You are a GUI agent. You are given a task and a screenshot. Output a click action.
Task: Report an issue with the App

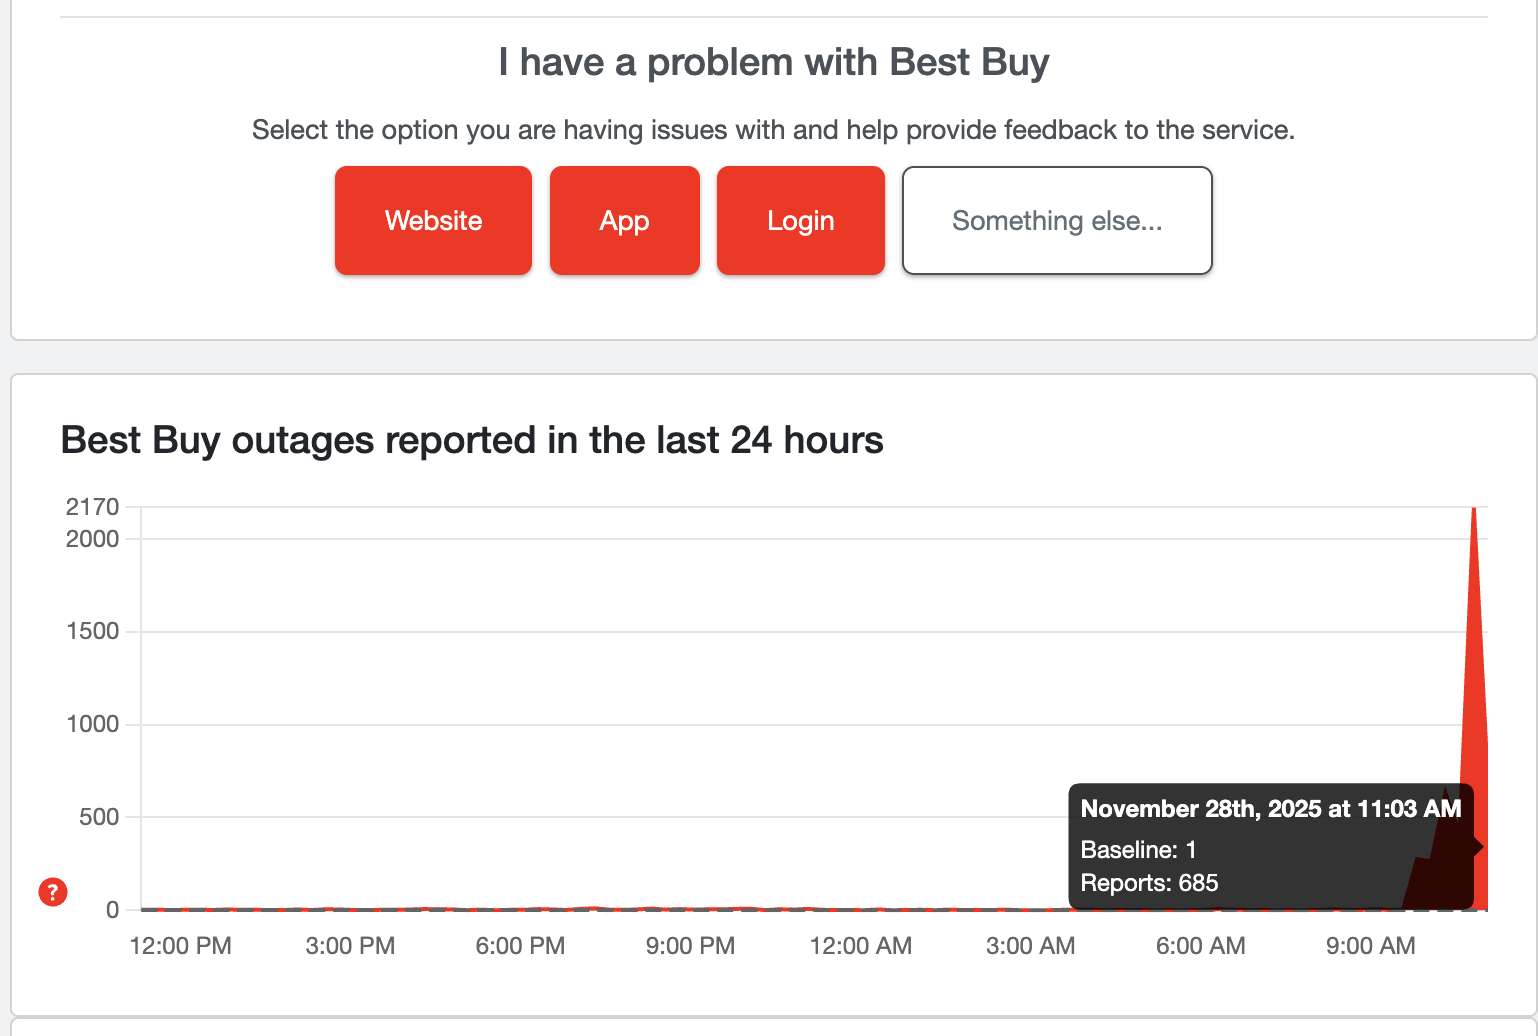click(624, 220)
